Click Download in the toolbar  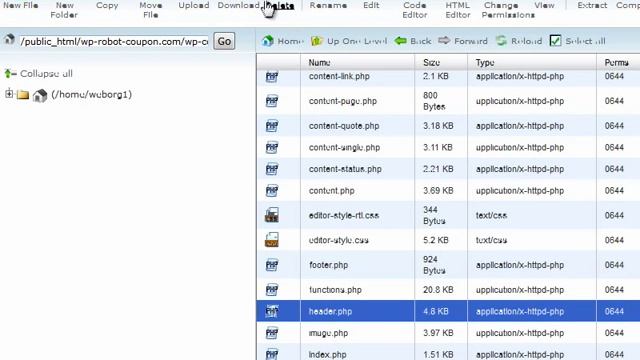(238, 5)
